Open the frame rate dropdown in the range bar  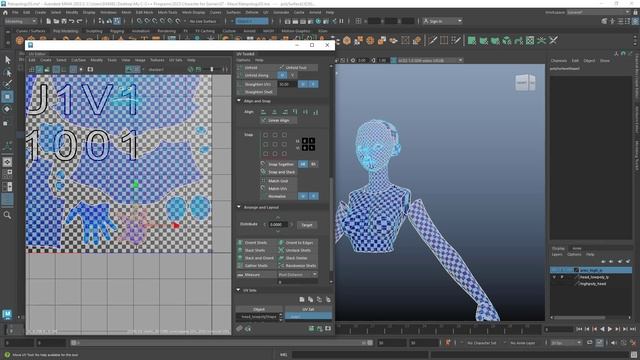pyautogui.click(x=566, y=343)
